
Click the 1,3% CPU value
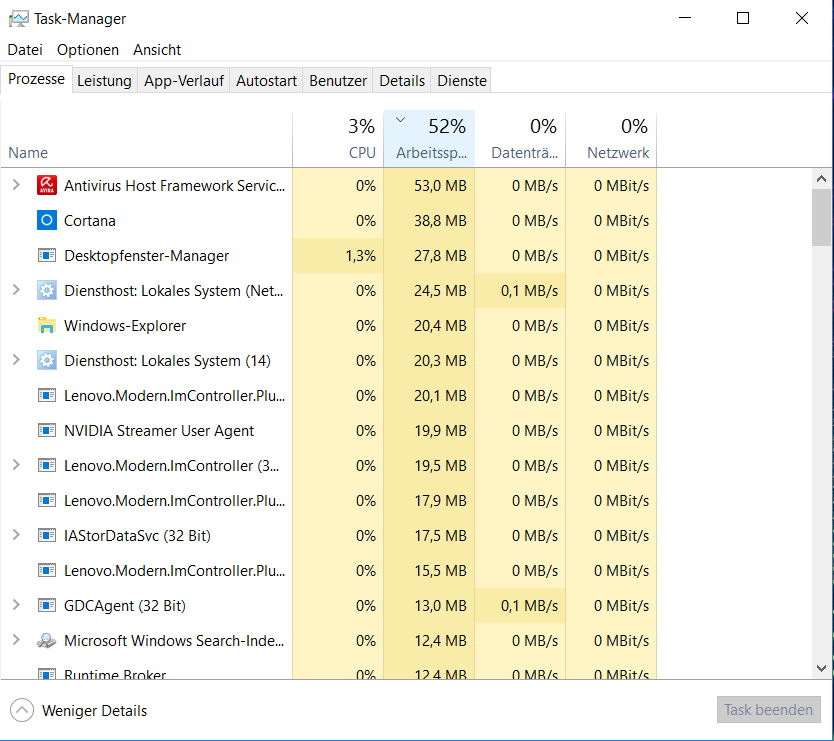pyautogui.click(x=361, y=256)
